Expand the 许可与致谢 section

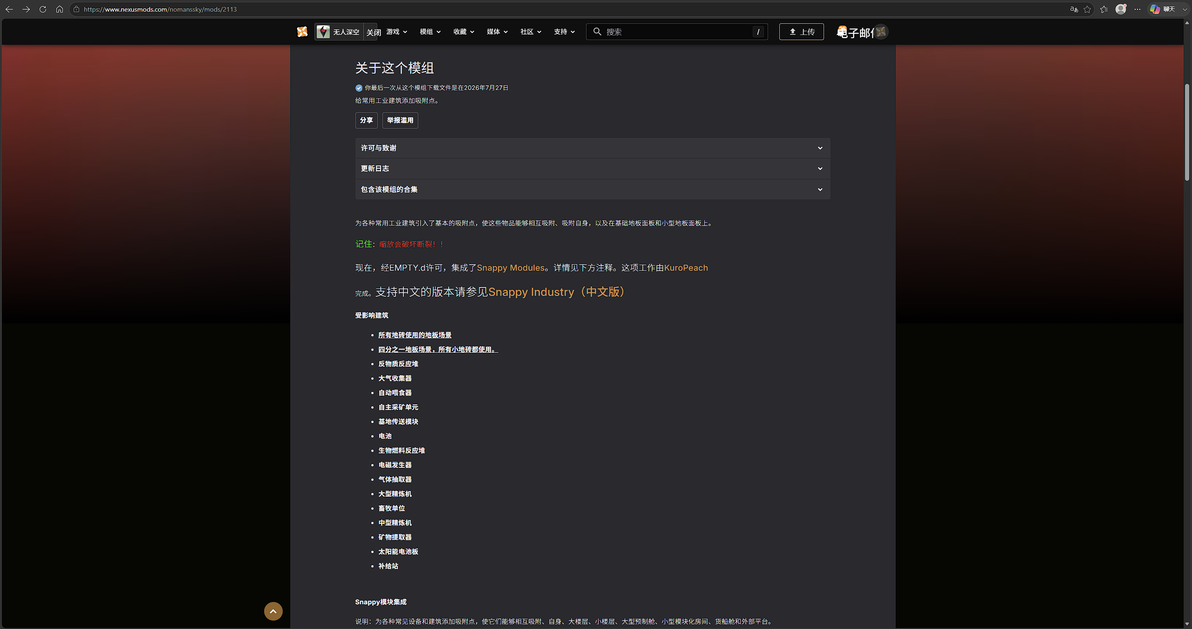tap(592, 148)
